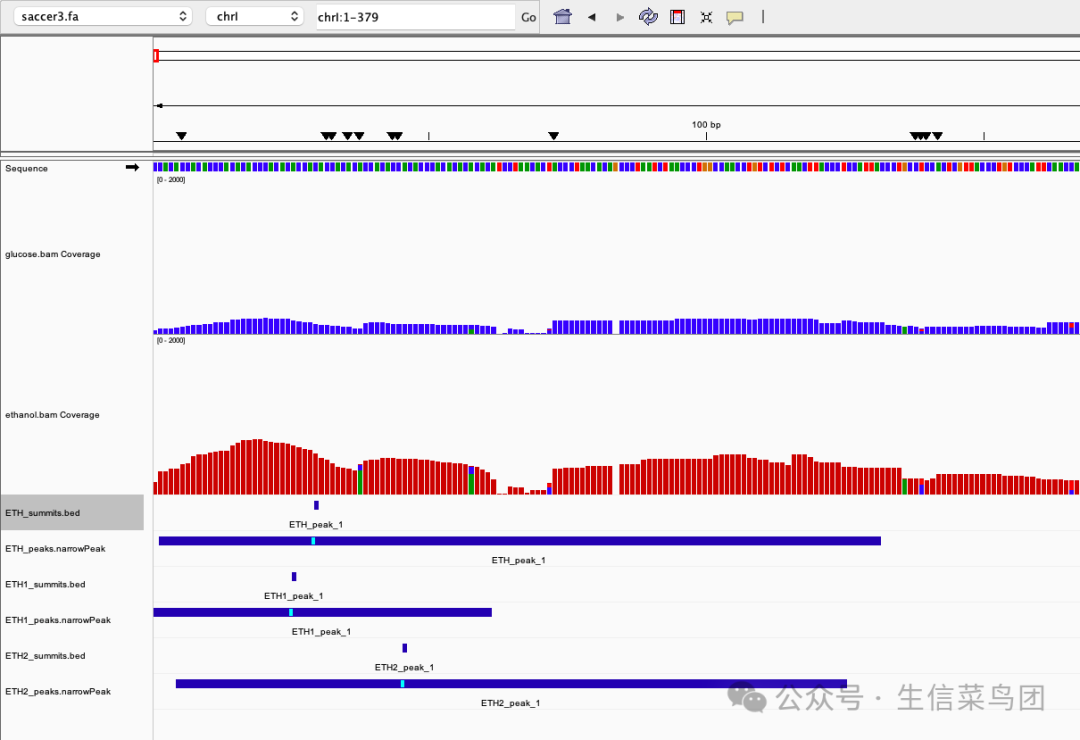Click the cyan summit mark in ETH_peaks.narrowPeak
The width and height of the screenshot is (1080, 740).
pos(313,541)
